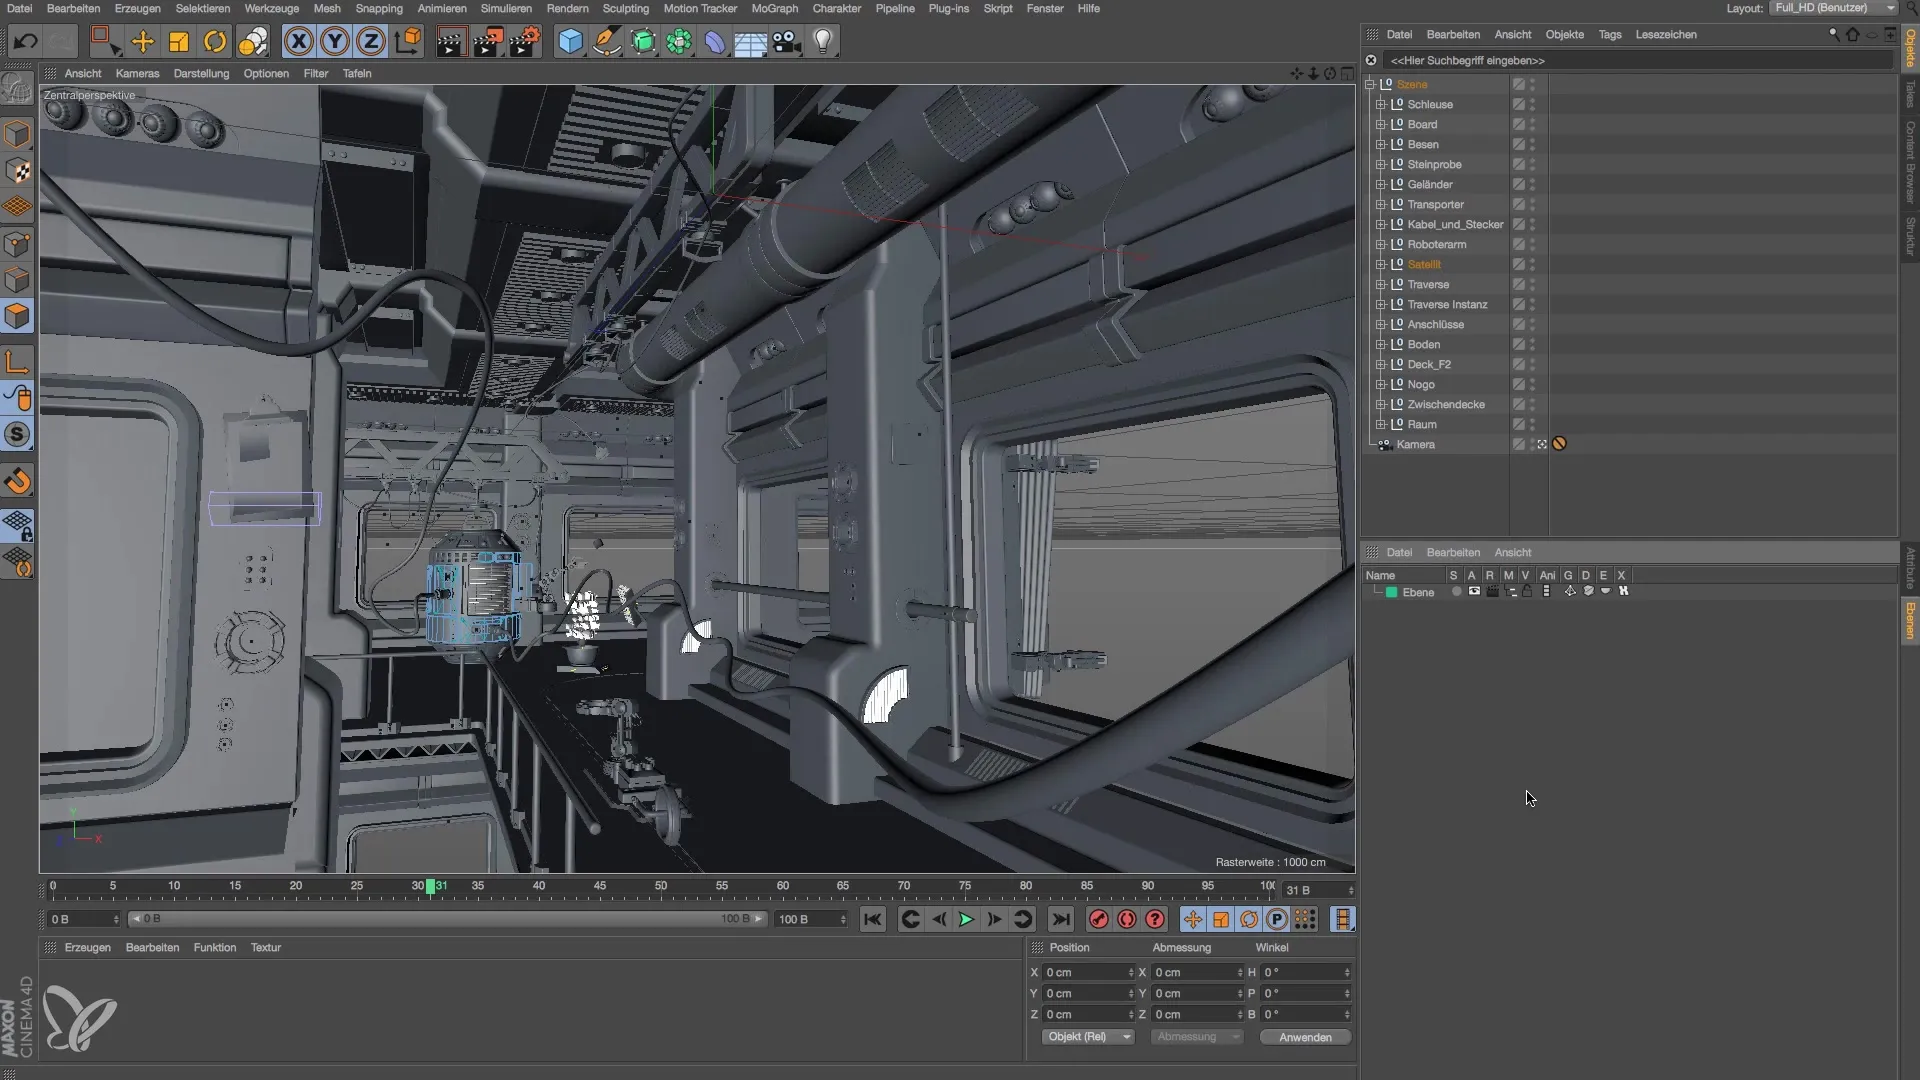Viewport: 1920px width, 1080px height.
Task: Open layer manager Bearbeiten menu
Action: [x=1453, y=552]
